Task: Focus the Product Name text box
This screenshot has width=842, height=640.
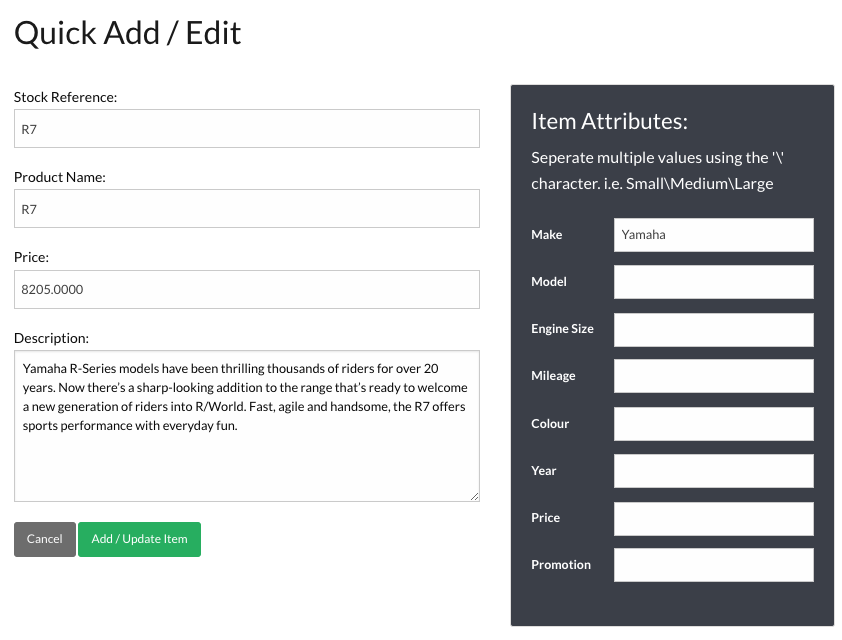Action: (x=246, y=209)
